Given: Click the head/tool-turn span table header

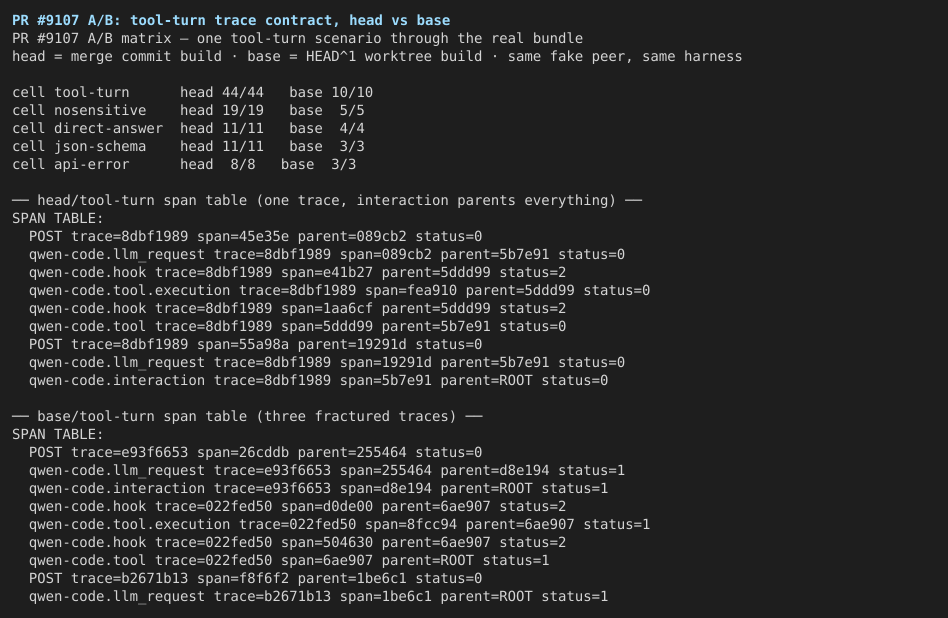Looking at the screenshot, I should click(x=327, y=201).
